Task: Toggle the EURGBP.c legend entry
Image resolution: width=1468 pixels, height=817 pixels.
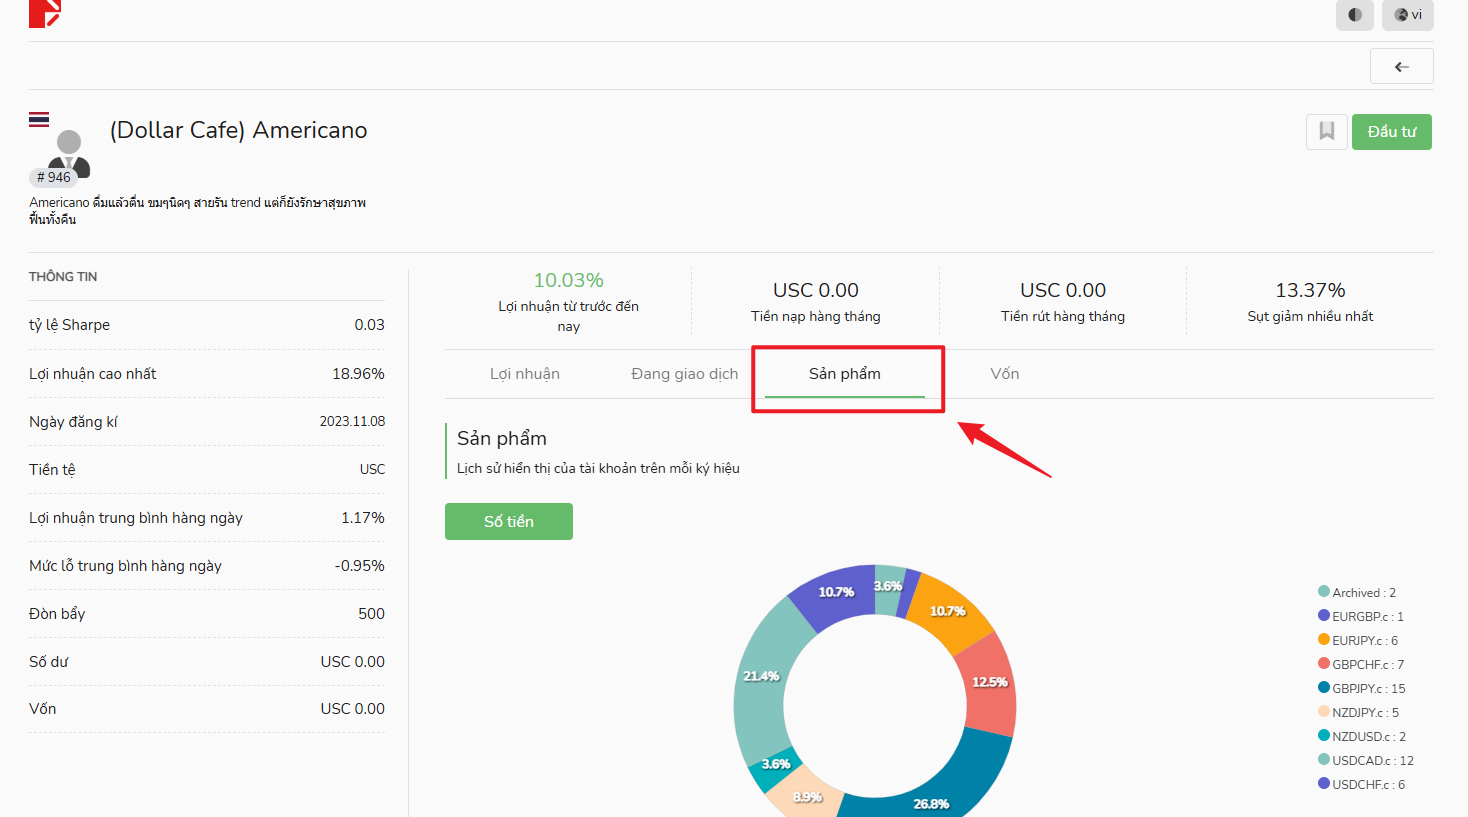Action: coord(1361,616)
